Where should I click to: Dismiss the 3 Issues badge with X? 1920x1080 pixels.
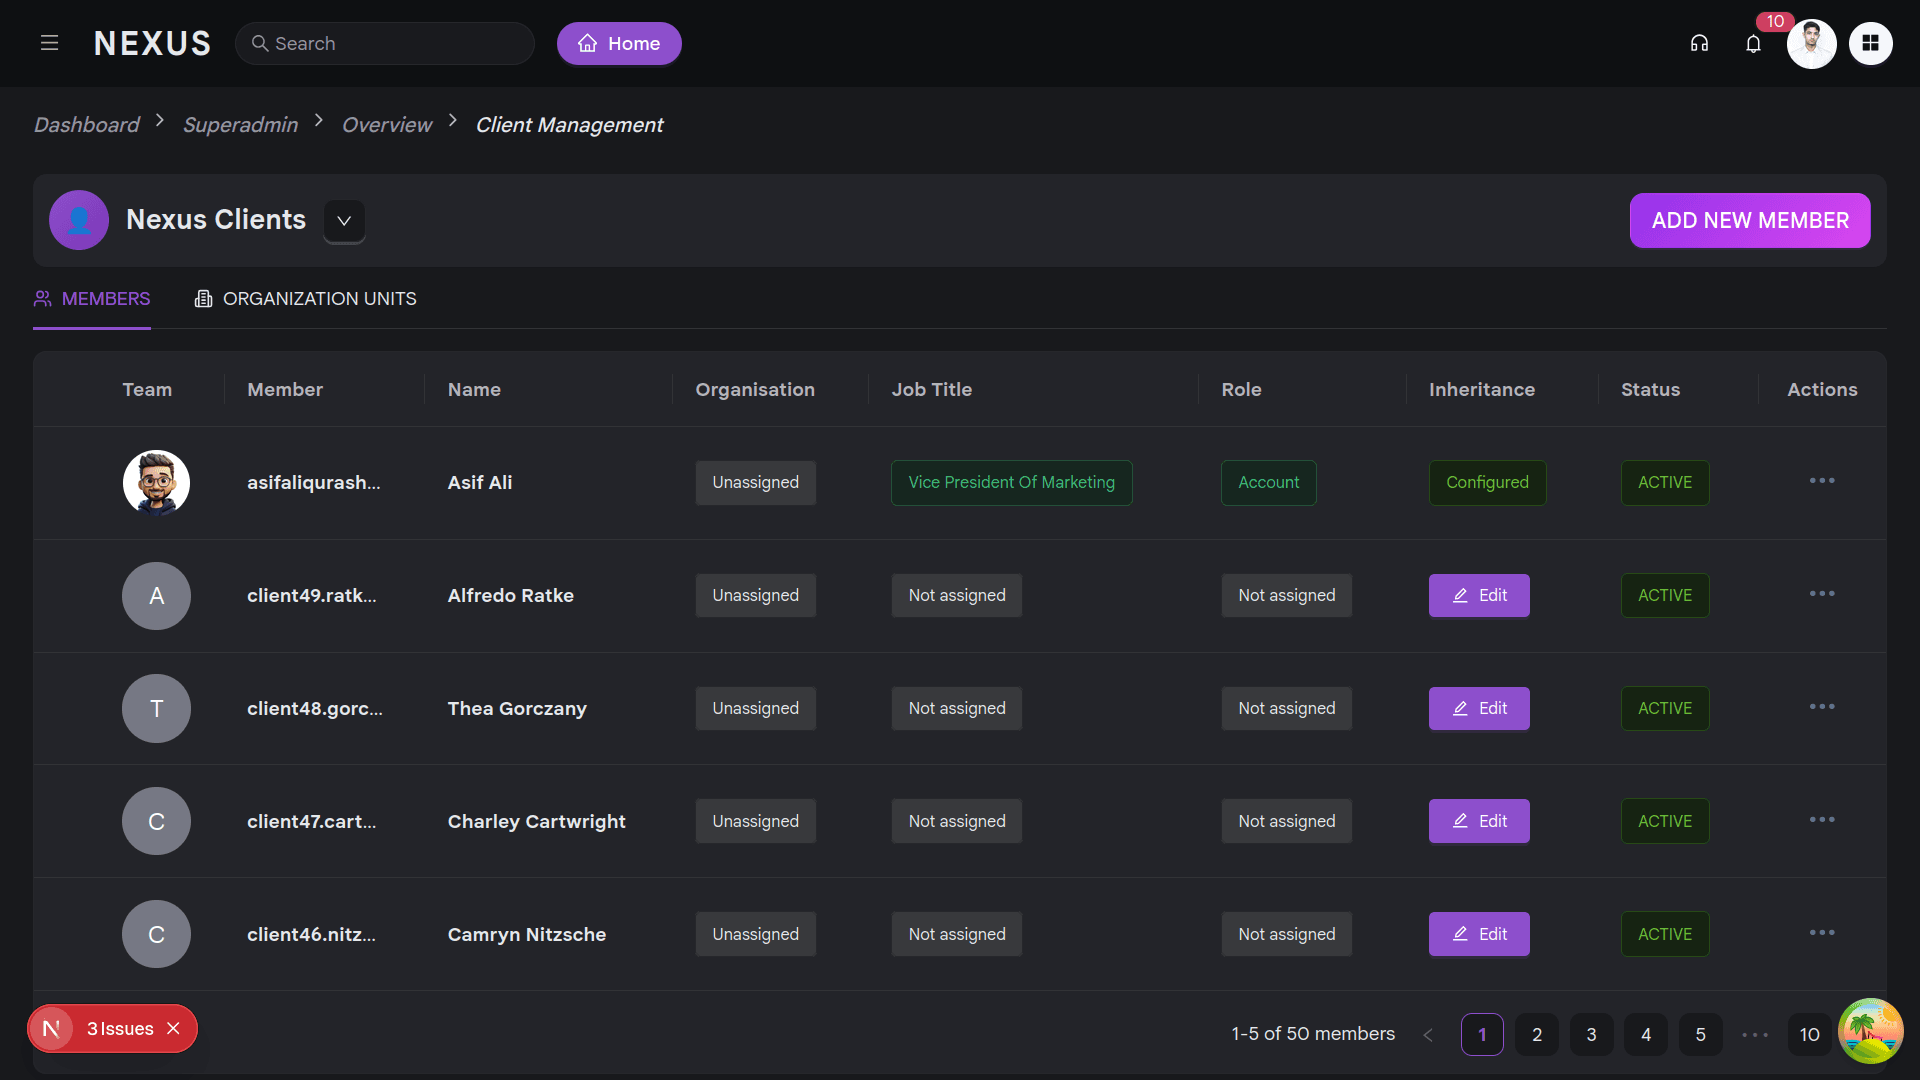tap(173, 1028)
